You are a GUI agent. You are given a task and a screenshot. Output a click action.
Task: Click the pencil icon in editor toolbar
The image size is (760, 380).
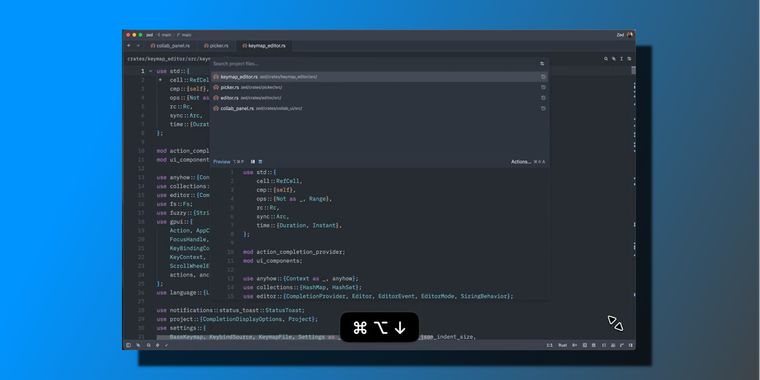click(x=614, y=59)
